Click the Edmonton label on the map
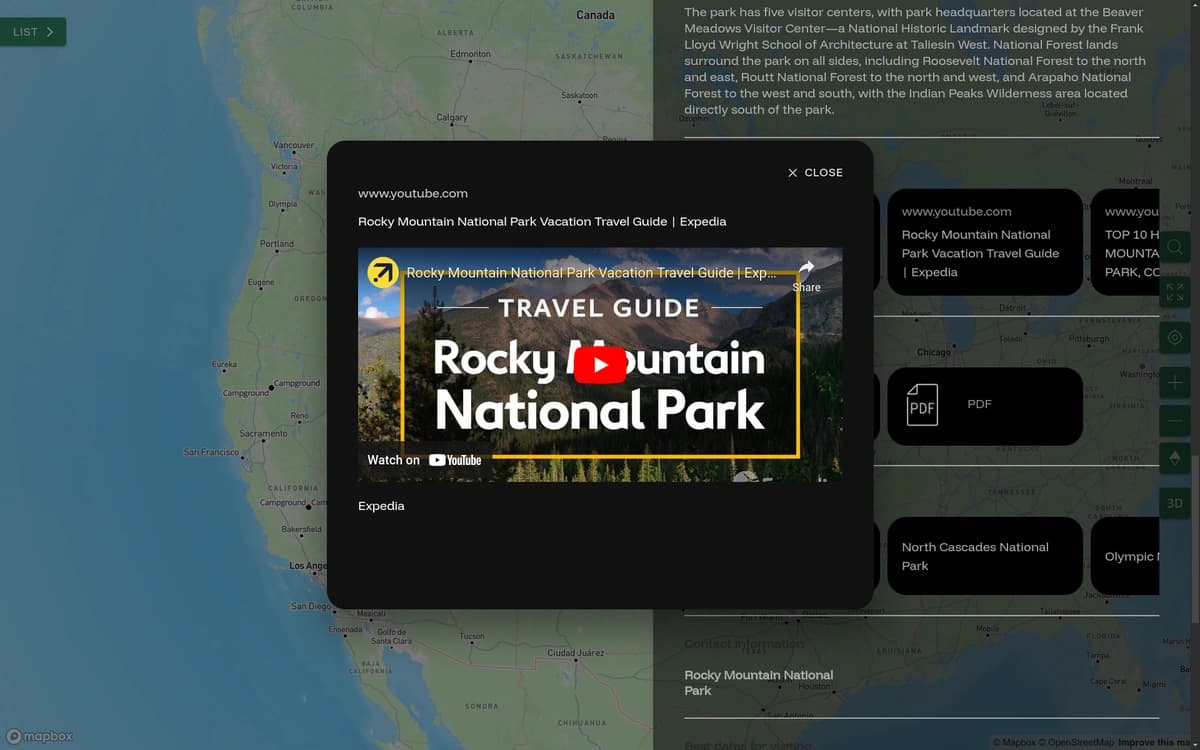 (471, 53)
